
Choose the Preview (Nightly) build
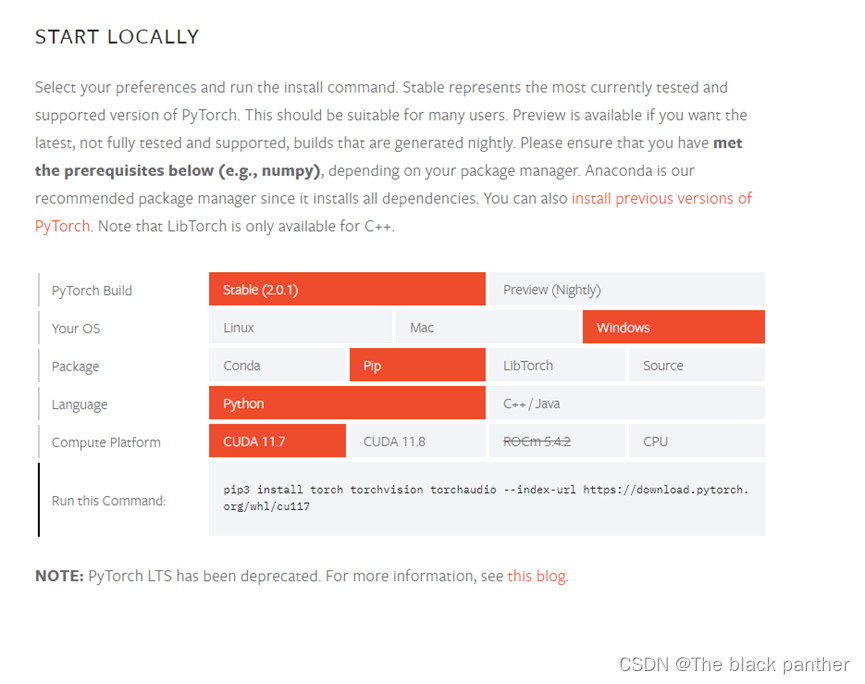point(626,290)
